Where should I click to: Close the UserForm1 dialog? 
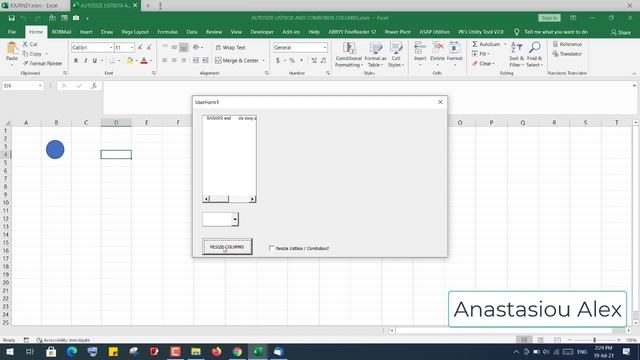click(440, 102)
